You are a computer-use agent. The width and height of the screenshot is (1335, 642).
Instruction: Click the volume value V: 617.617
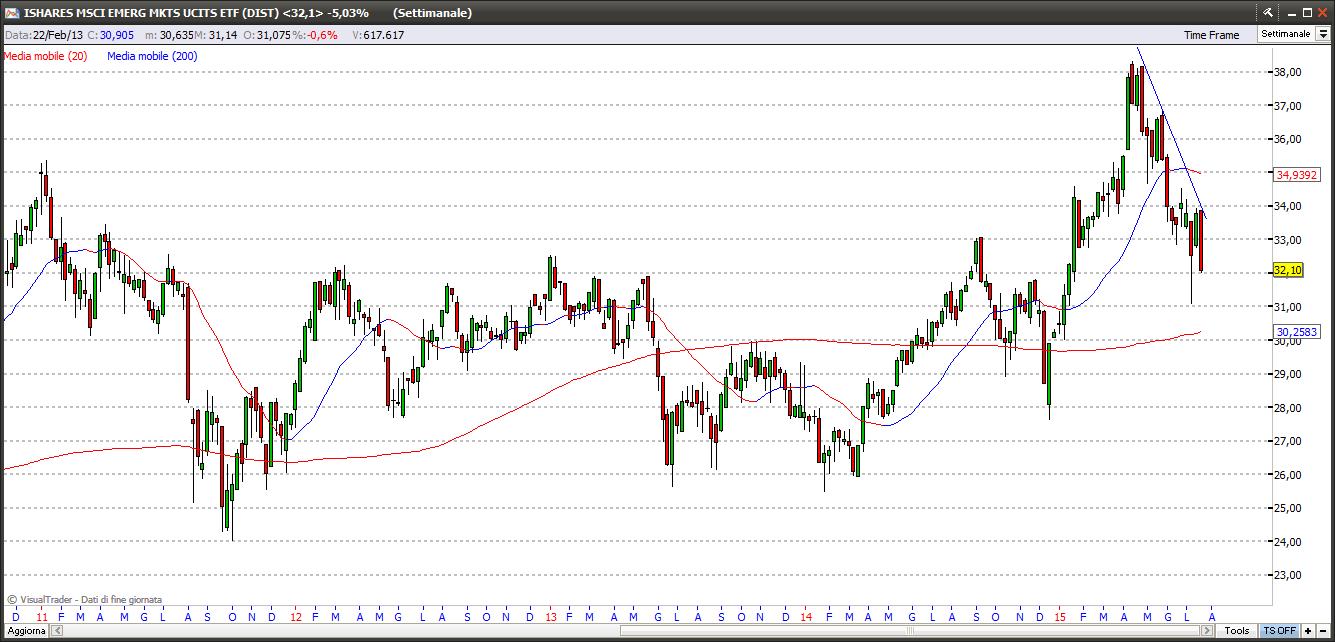point(378,35)
